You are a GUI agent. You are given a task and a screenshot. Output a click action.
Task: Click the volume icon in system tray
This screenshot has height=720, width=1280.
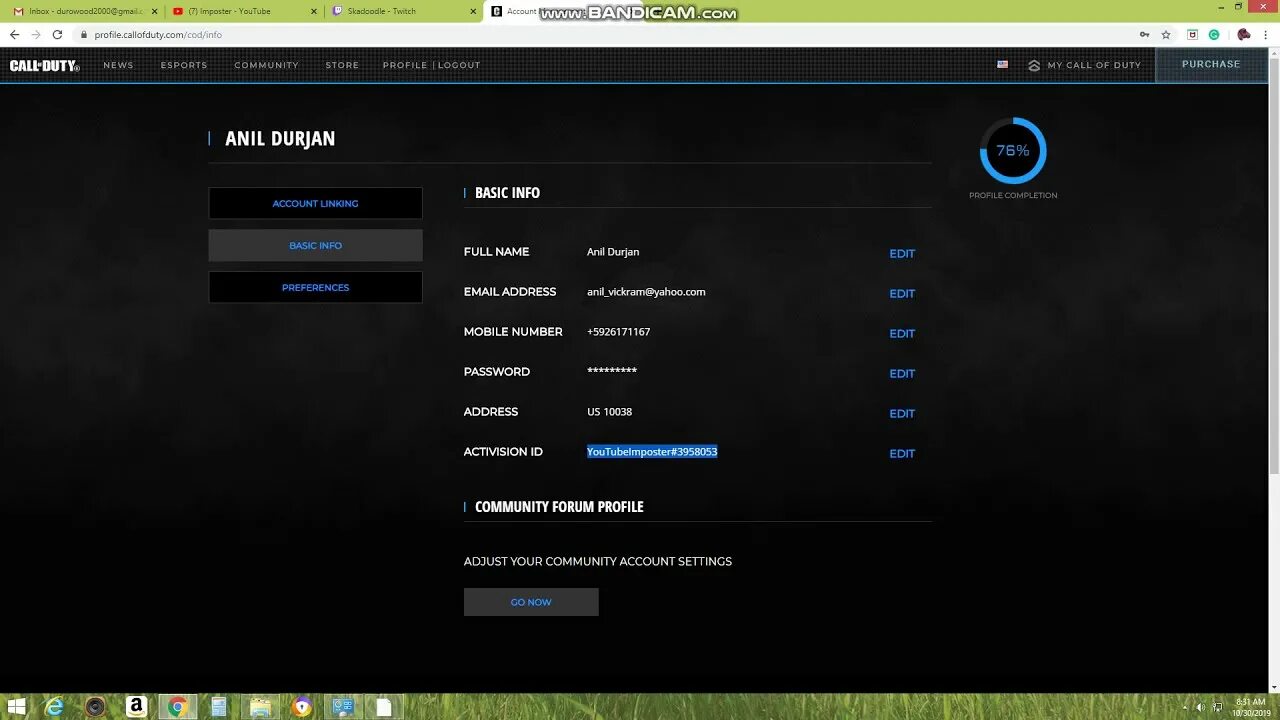point(1200,707)
